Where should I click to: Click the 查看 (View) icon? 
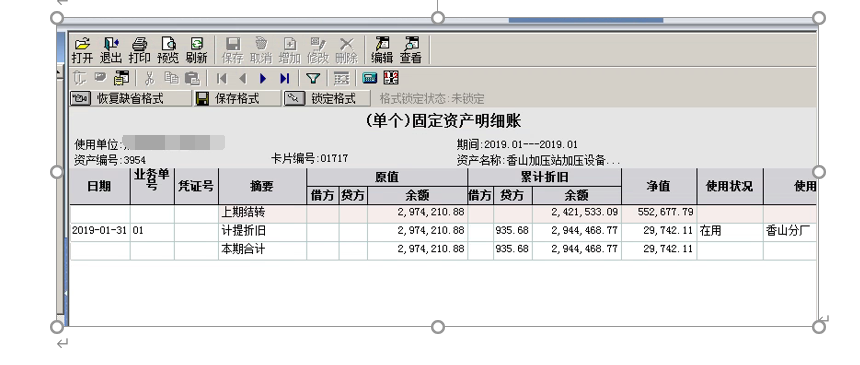(410, 50)
